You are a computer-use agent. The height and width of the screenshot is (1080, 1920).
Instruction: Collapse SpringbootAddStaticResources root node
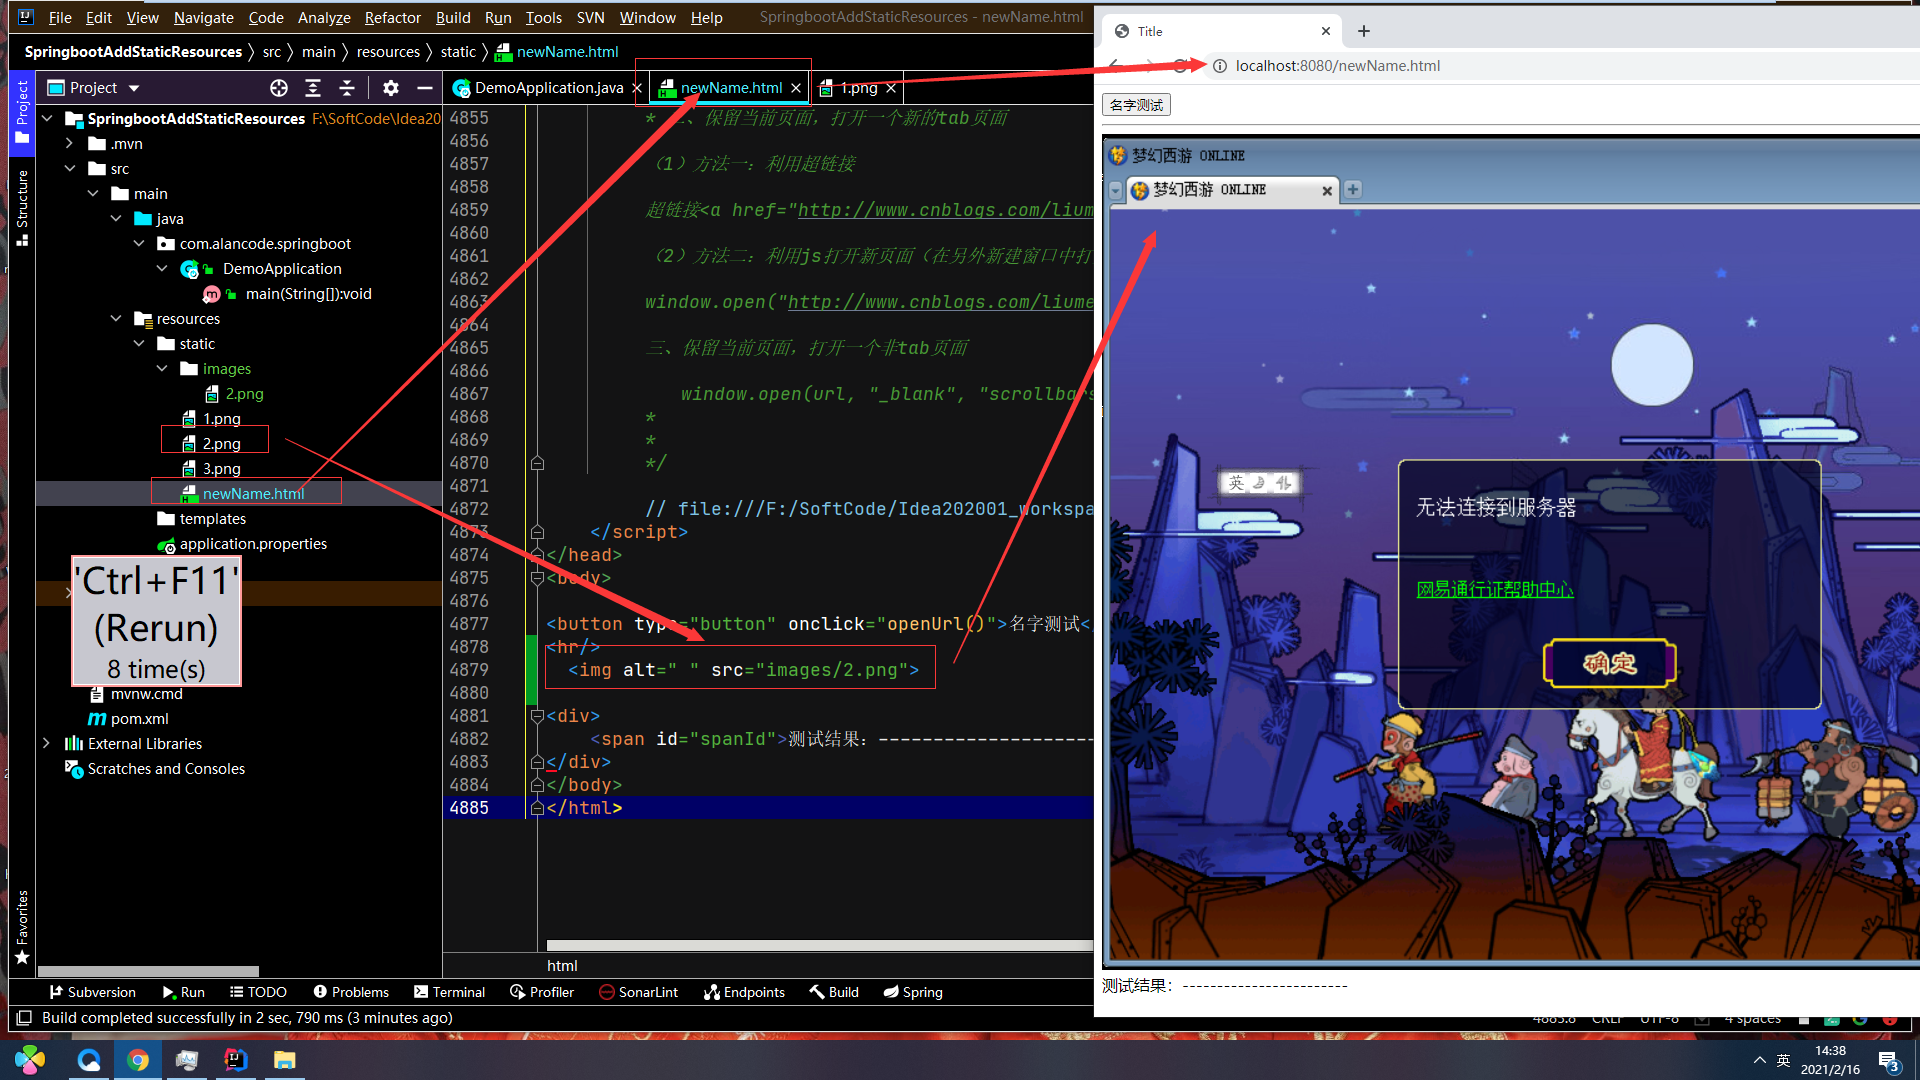tap(47, 118)
